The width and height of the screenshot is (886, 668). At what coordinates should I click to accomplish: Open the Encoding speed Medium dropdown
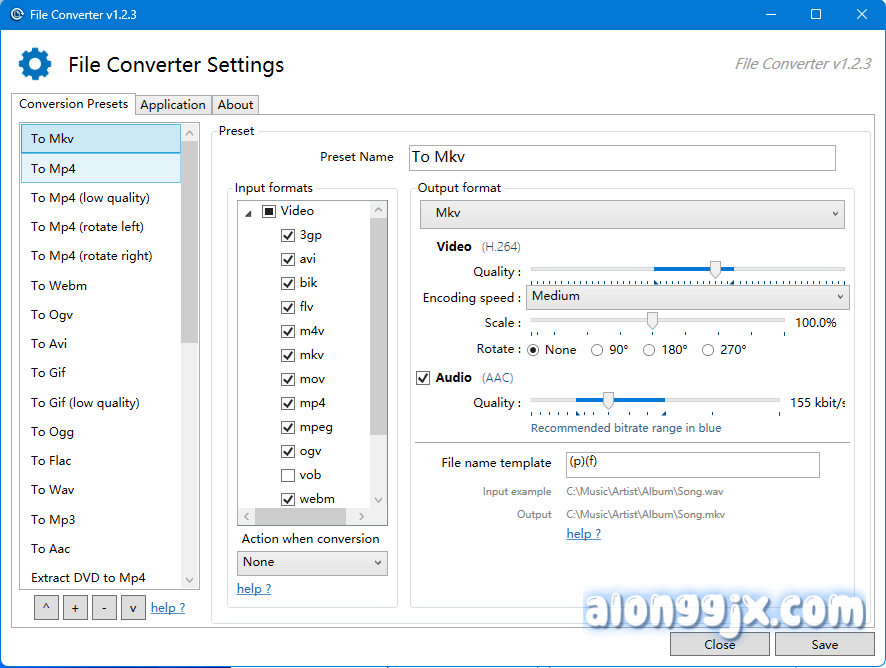pos(687,297)
